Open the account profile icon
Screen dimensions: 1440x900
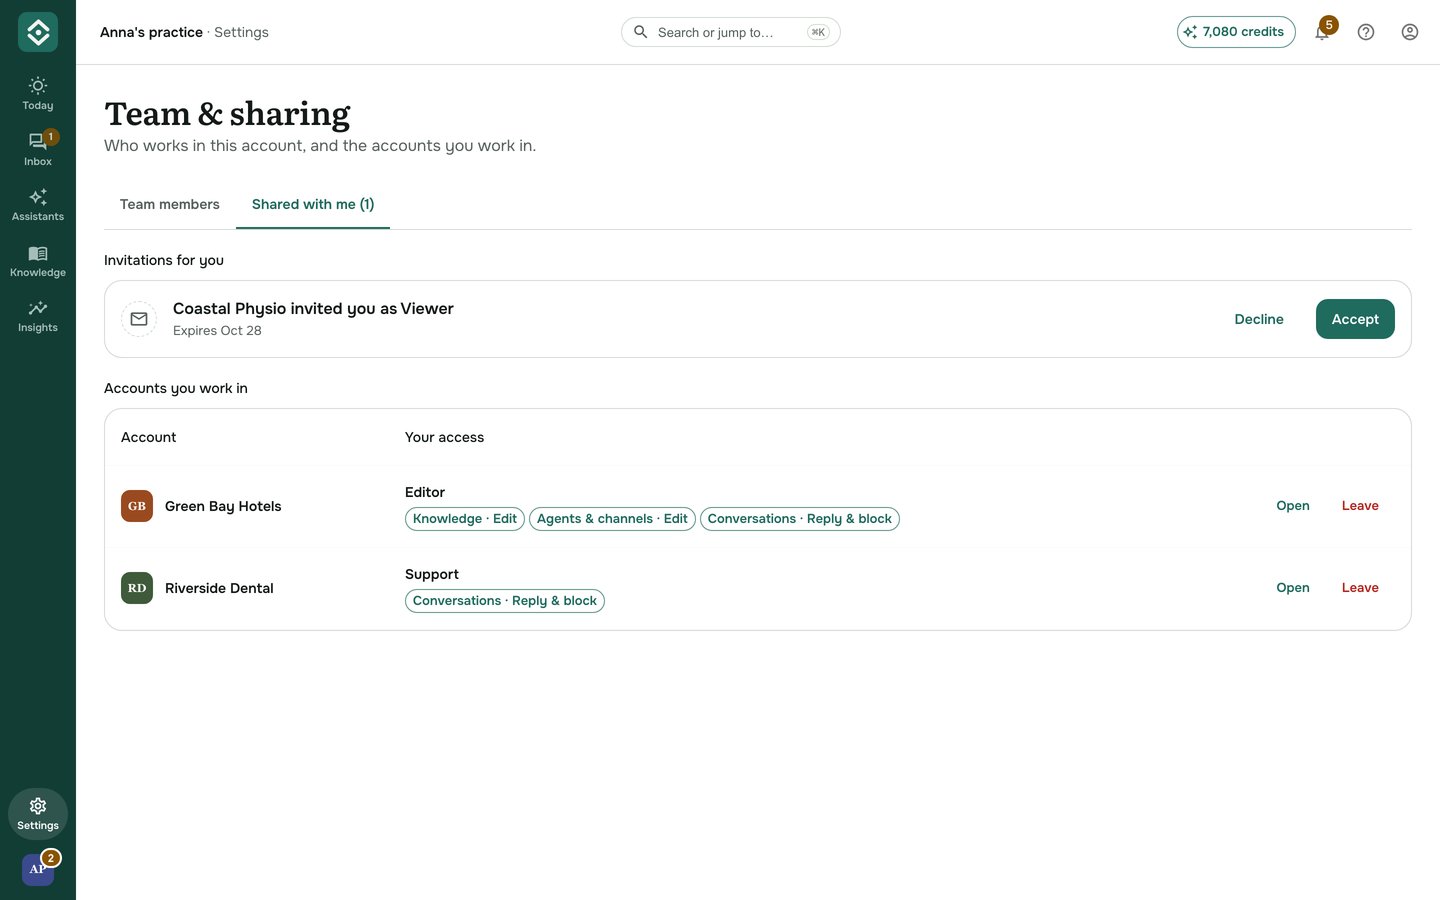click(1410, 32)
